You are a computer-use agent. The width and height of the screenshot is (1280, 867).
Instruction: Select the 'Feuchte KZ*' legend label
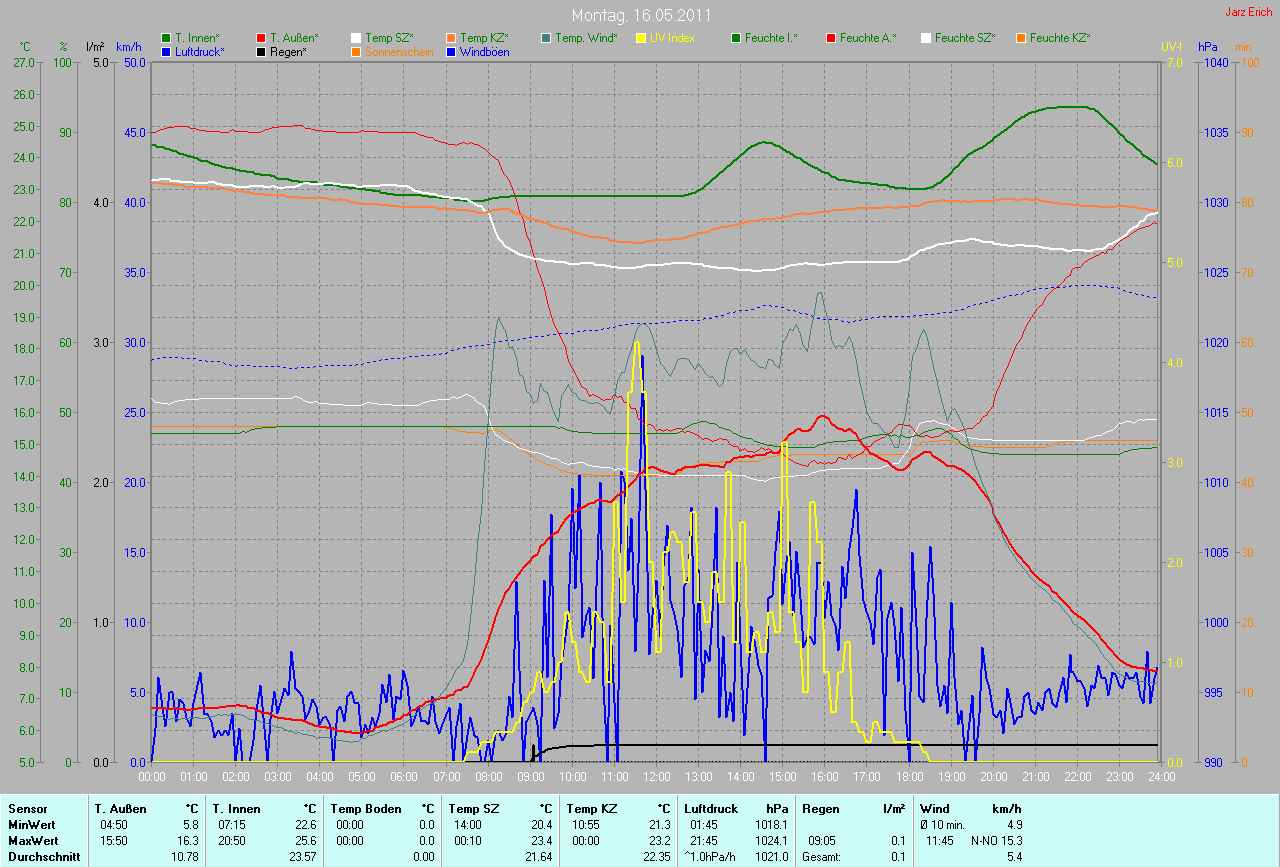click(1060, 38)
